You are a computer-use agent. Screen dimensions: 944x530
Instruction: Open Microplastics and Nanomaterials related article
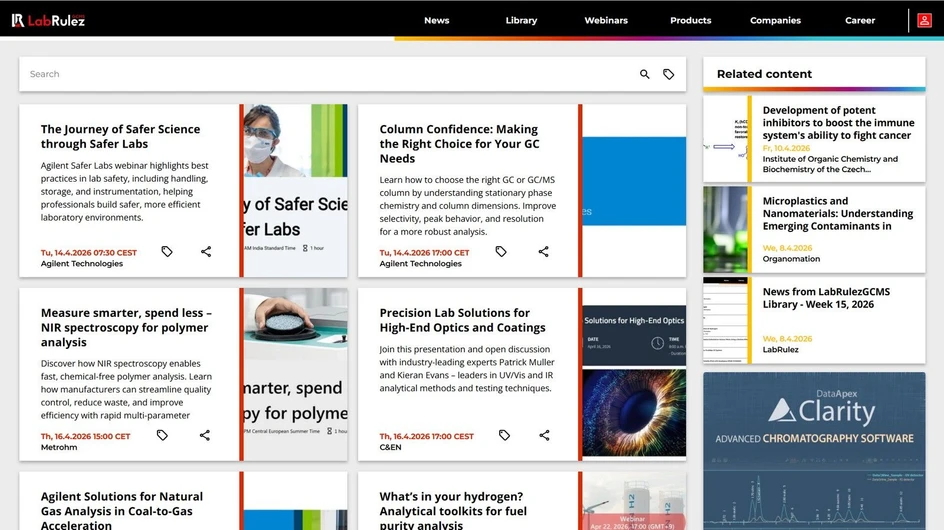click(x=837, y=213)
